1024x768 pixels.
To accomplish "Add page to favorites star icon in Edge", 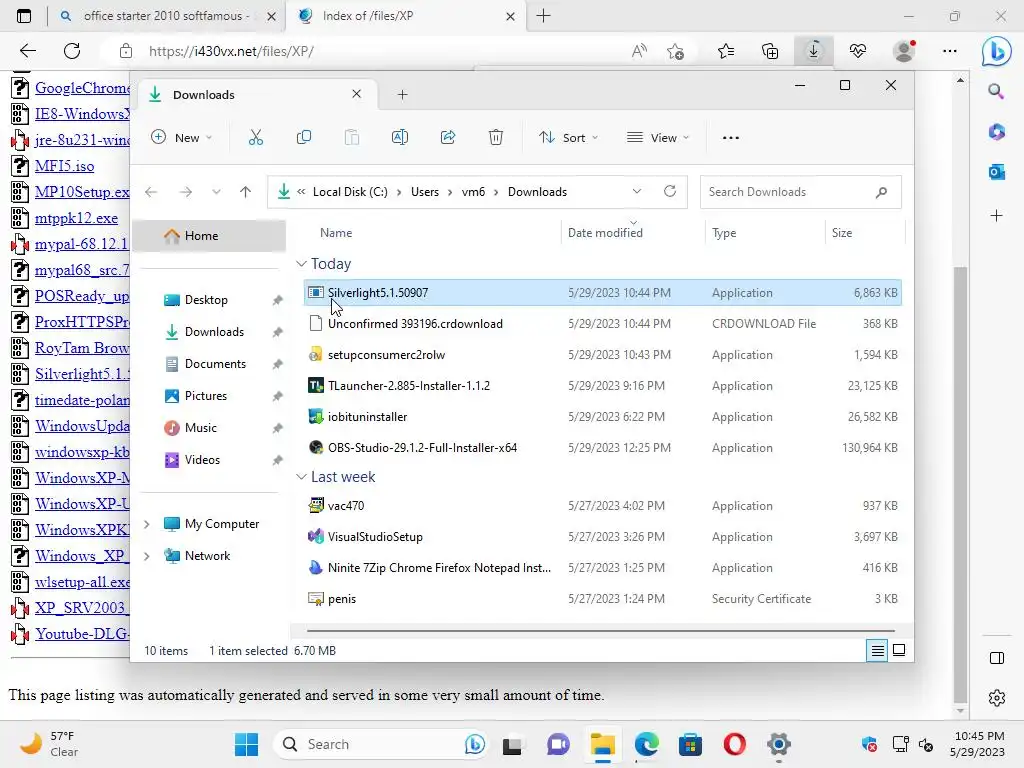I will click(x=676, y=51).
